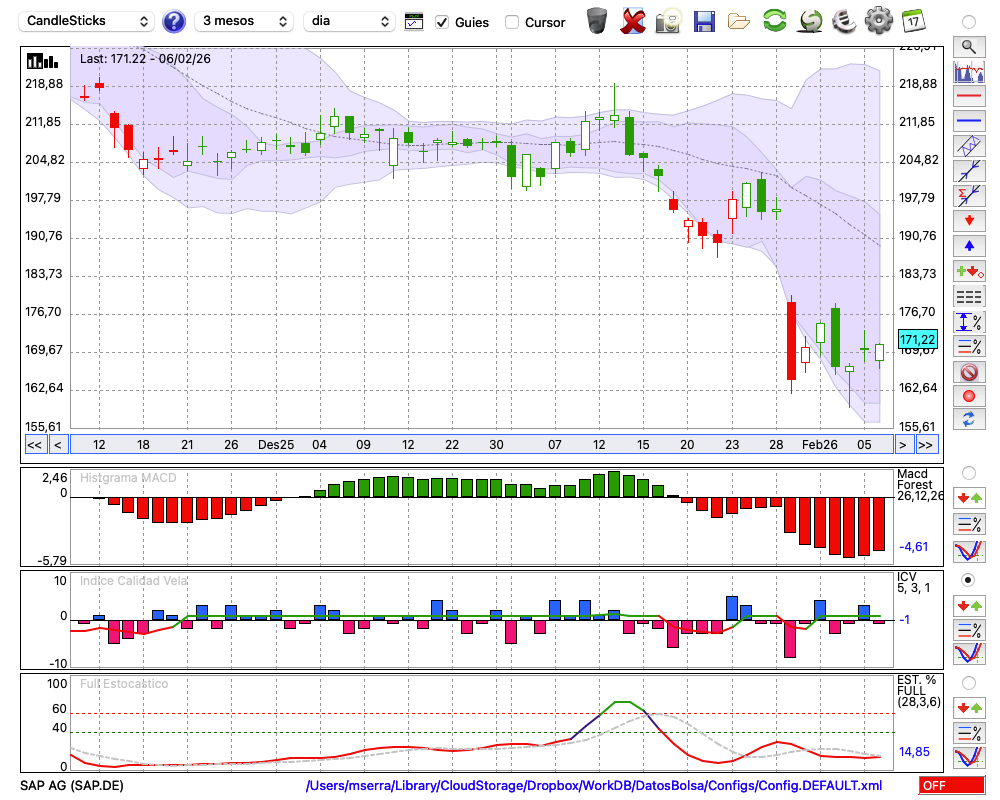Click the green plus red arrow icon
1000x800 pixels.
pyautogui.click(x=969, y=271)
